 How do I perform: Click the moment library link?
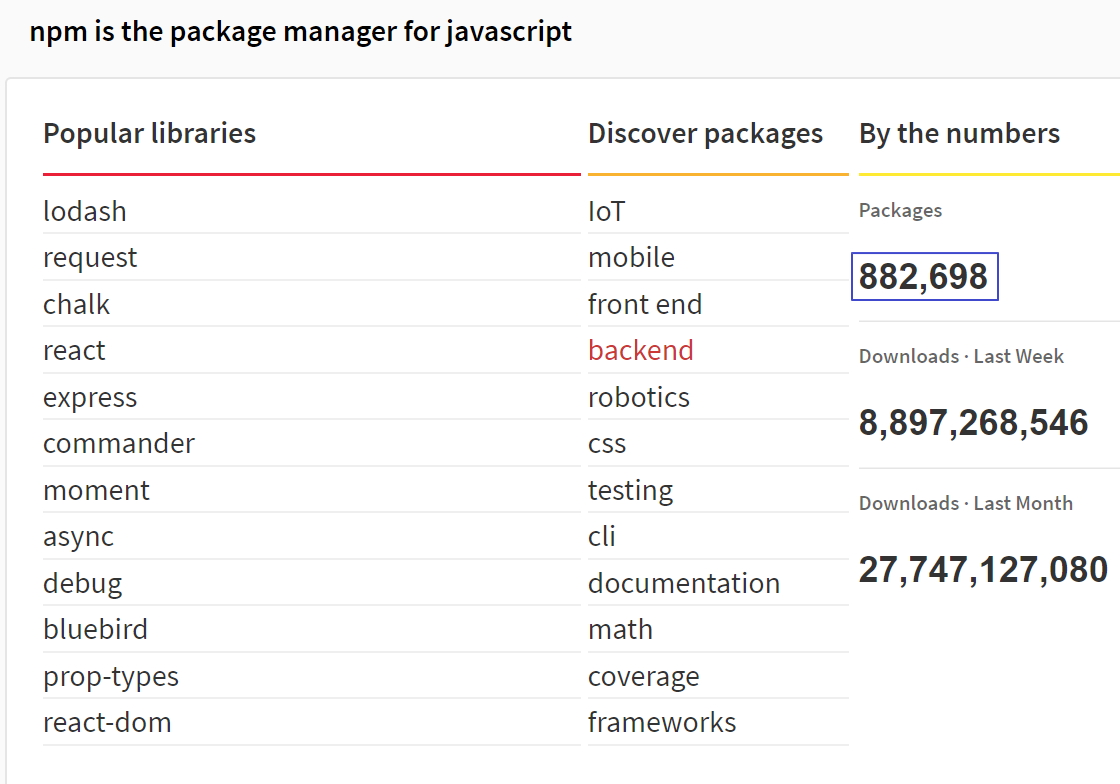(96, 491)
